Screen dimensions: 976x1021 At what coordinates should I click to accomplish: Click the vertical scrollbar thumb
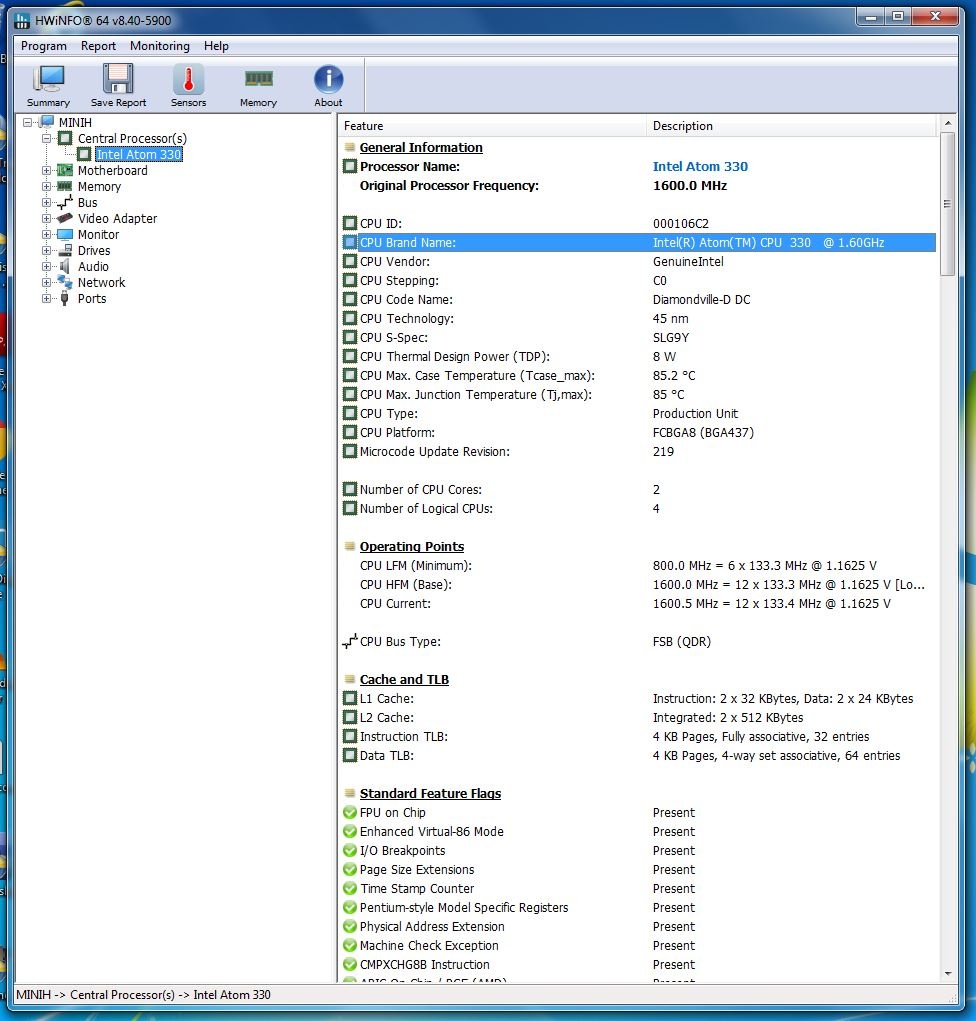[948, 204]
